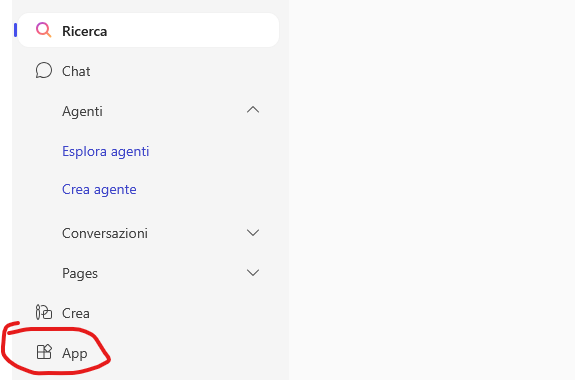
Task: Click the Chat speech bubble icon
Action: (44, 70)
